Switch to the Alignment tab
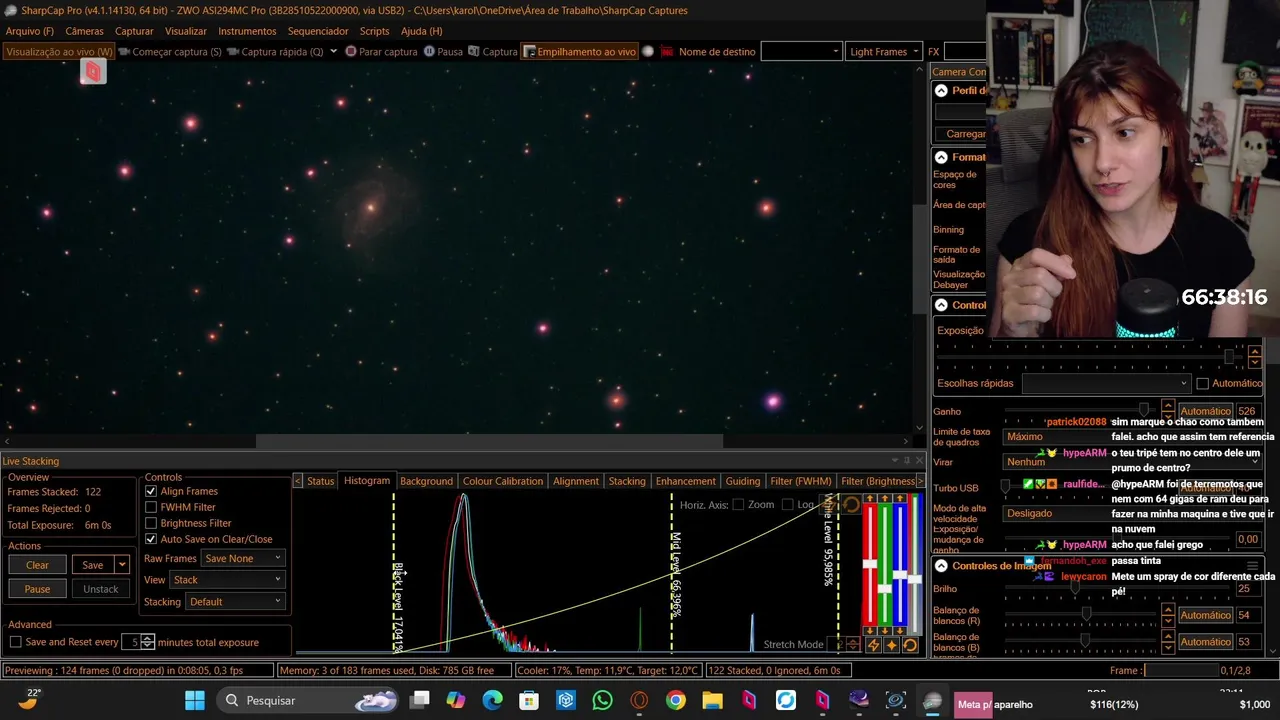Image resolution: width=1280 pixels, height=720 pixels. (x=576, y=481)
